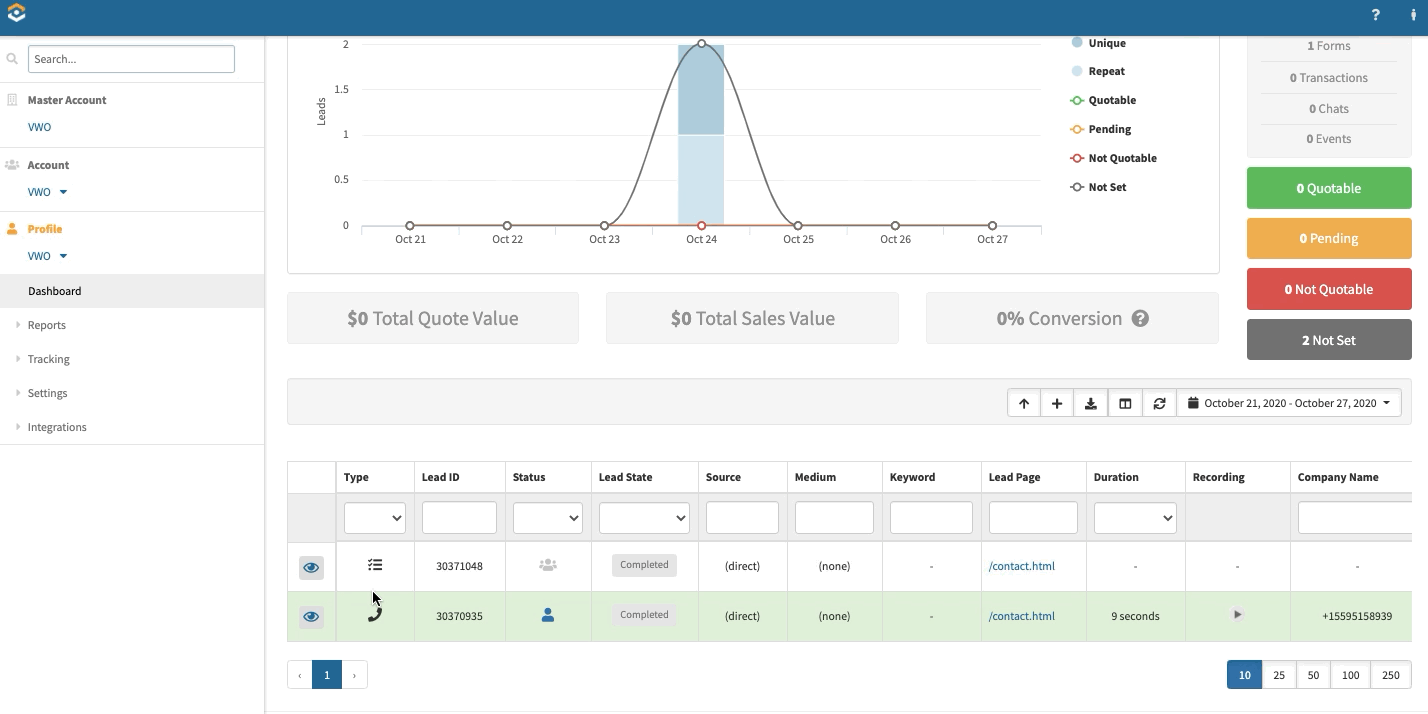Toggle Not Quotable line in chart legend

click(1114, 158)
